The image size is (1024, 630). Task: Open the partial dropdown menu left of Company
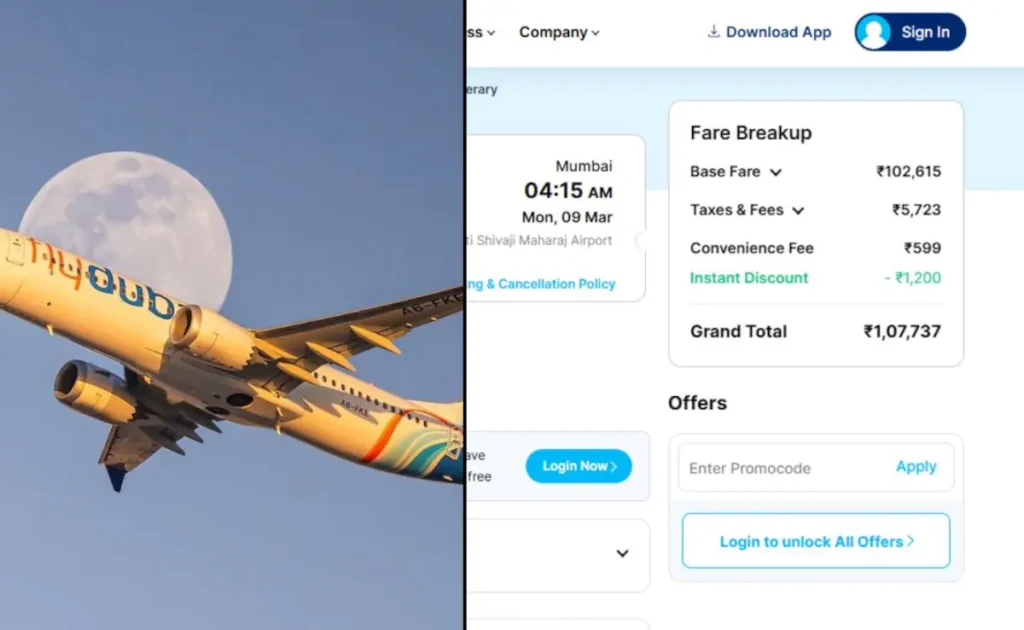pyautogui.click(x=481, y=33)
